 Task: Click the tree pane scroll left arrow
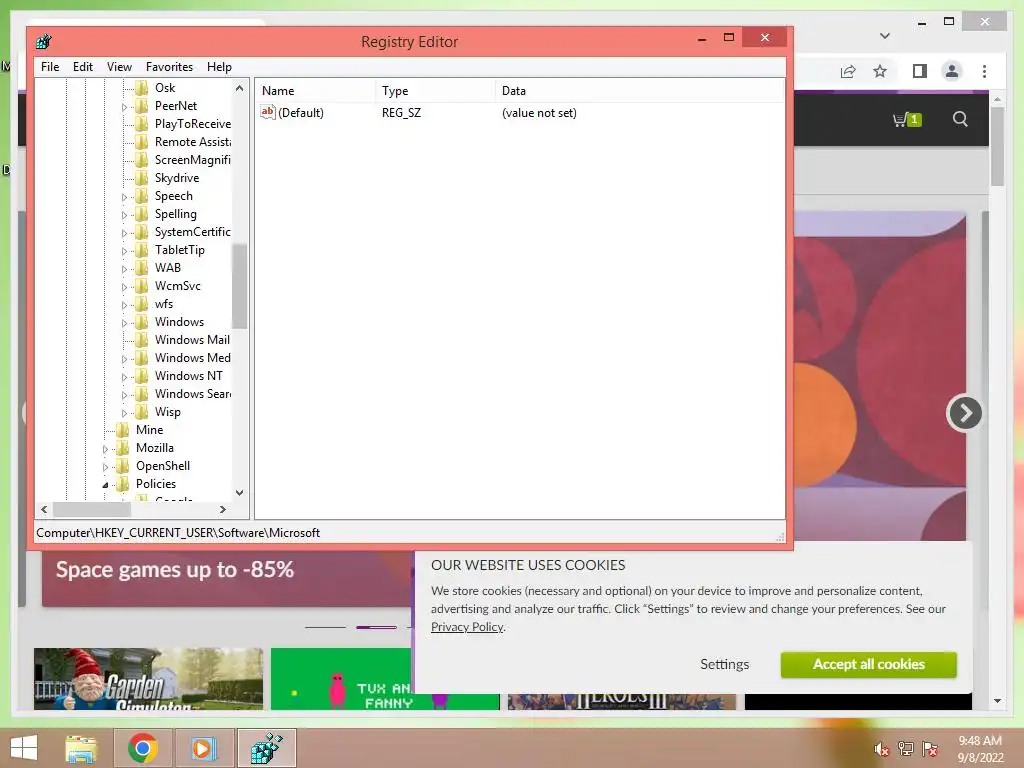click(x=44, y=509)
